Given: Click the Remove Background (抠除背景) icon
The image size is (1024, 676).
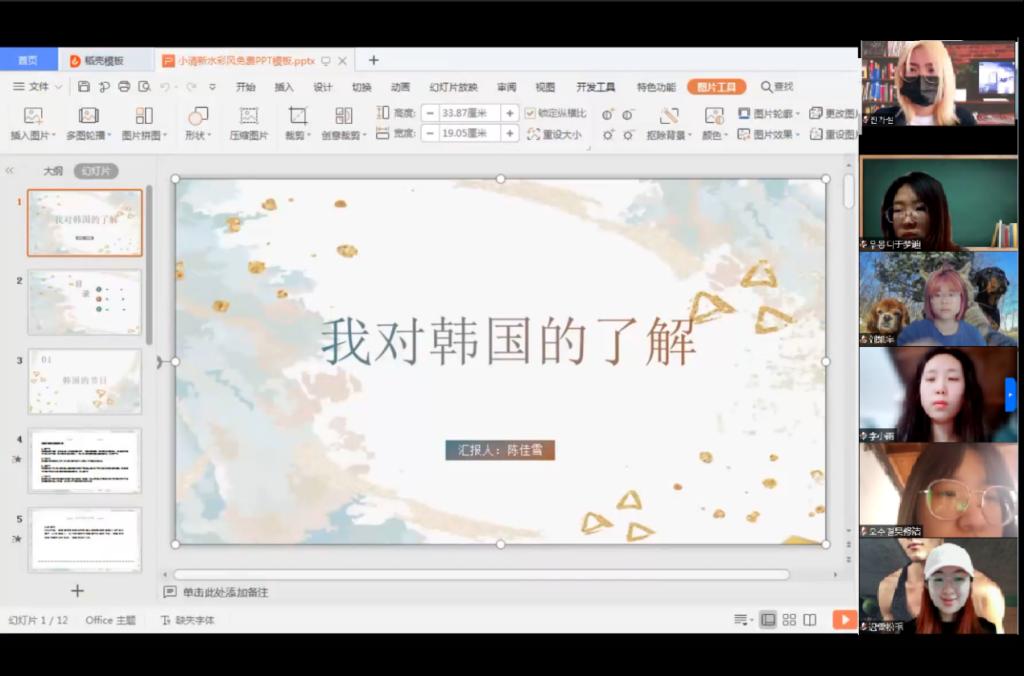Looking at the screenshot, I should pyautogui.click(x=669, y=116).
